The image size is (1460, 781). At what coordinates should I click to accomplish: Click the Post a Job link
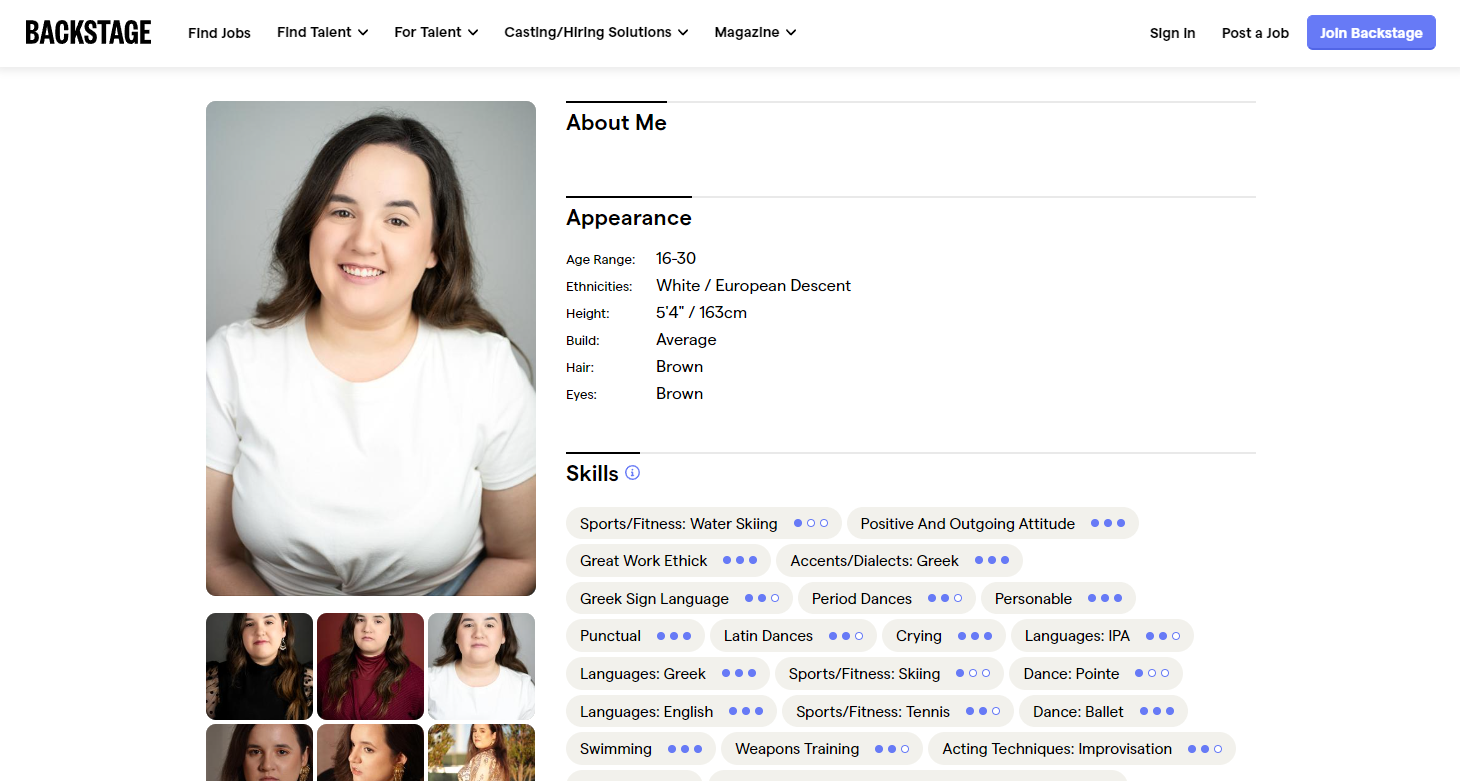(x=1255, y=33)
